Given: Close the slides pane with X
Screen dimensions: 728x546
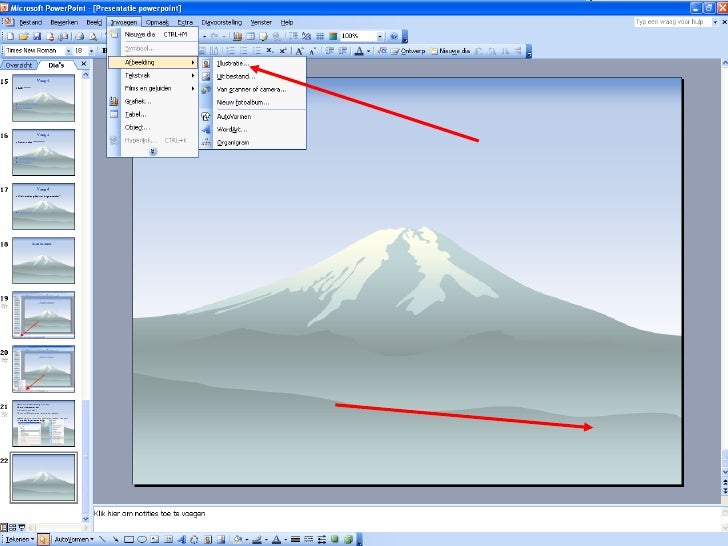Looking at the screenshot, I should click(84, 64).
